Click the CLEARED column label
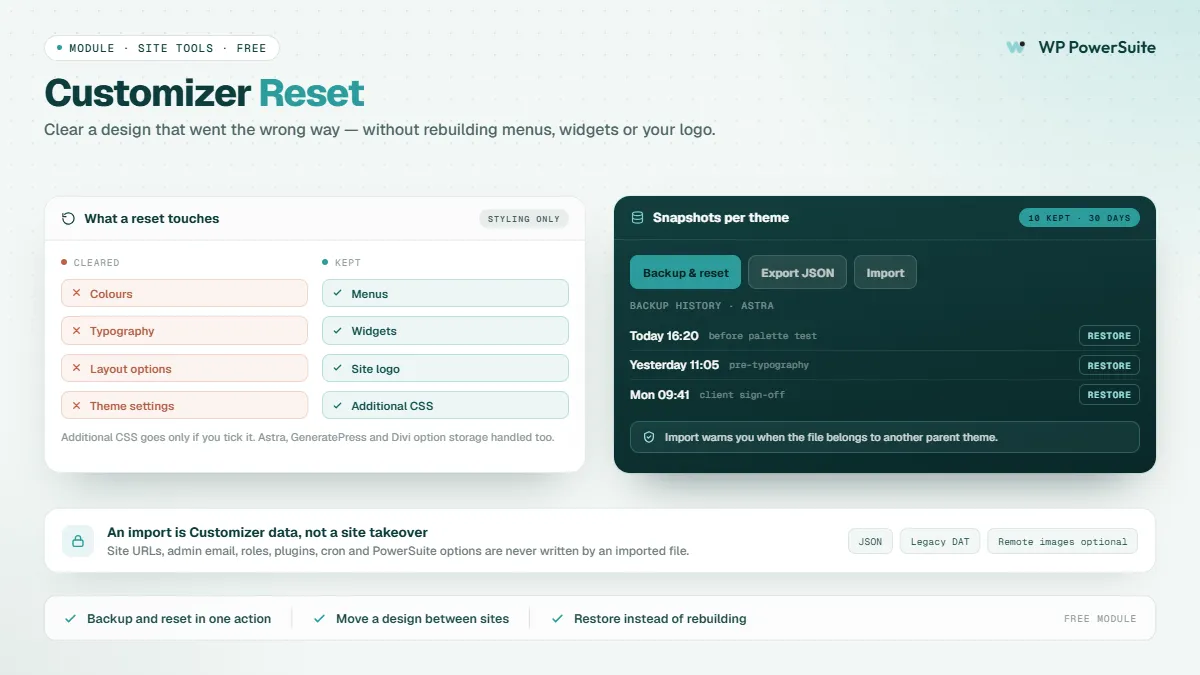This screenshot has height=675, width=1200. point(96,262)
